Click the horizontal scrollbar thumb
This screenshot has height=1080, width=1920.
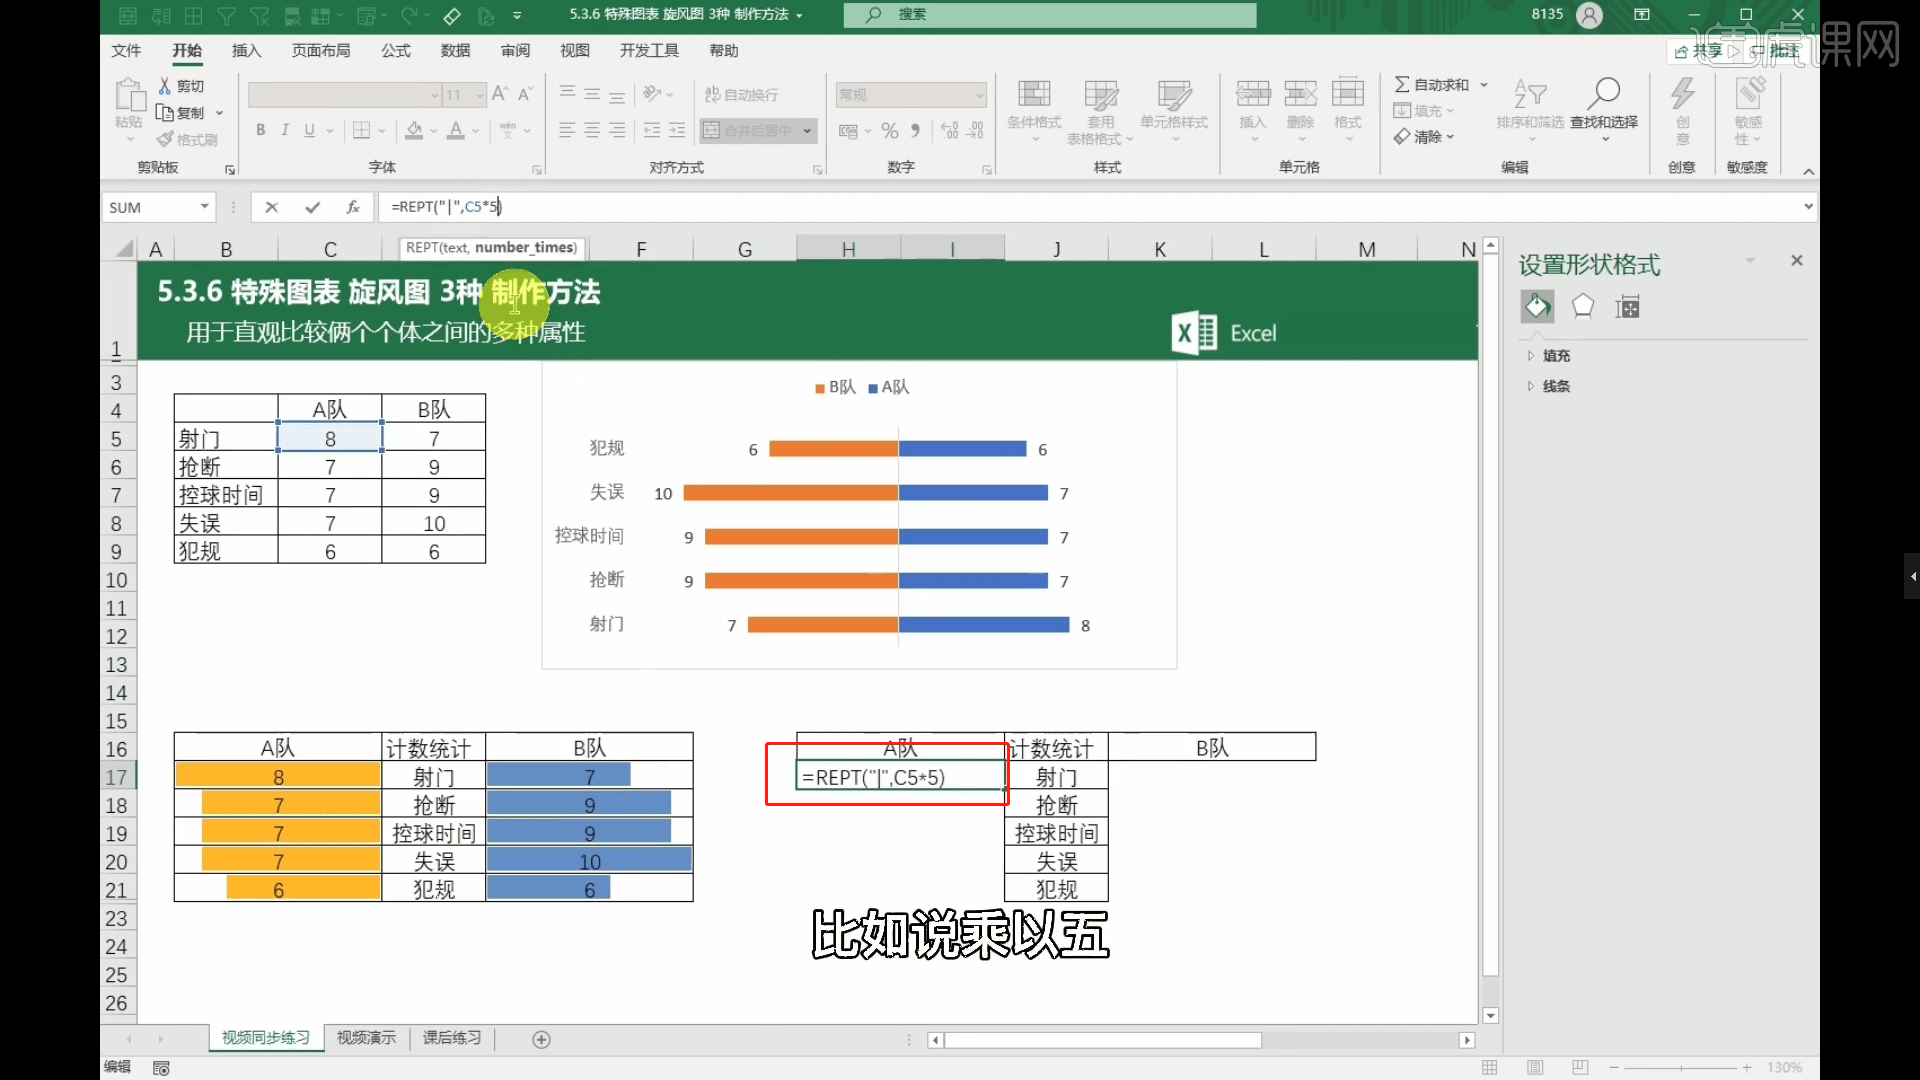[1103, 1040]
